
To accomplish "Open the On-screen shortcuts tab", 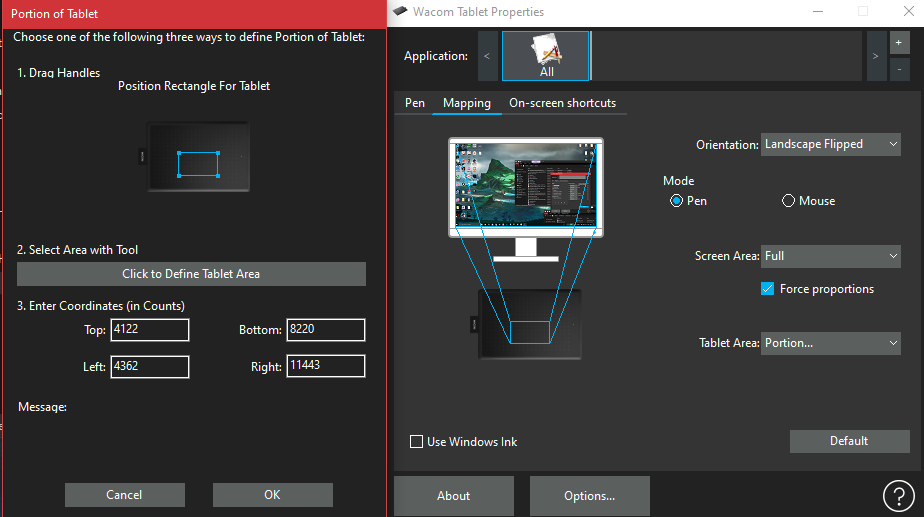I will click(x=562, y=103).
